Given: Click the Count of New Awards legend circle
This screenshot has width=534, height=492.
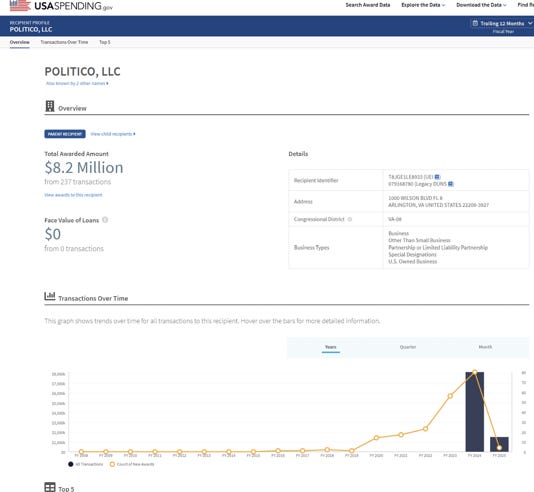Looking at the screenshot, I should [112, 464].
